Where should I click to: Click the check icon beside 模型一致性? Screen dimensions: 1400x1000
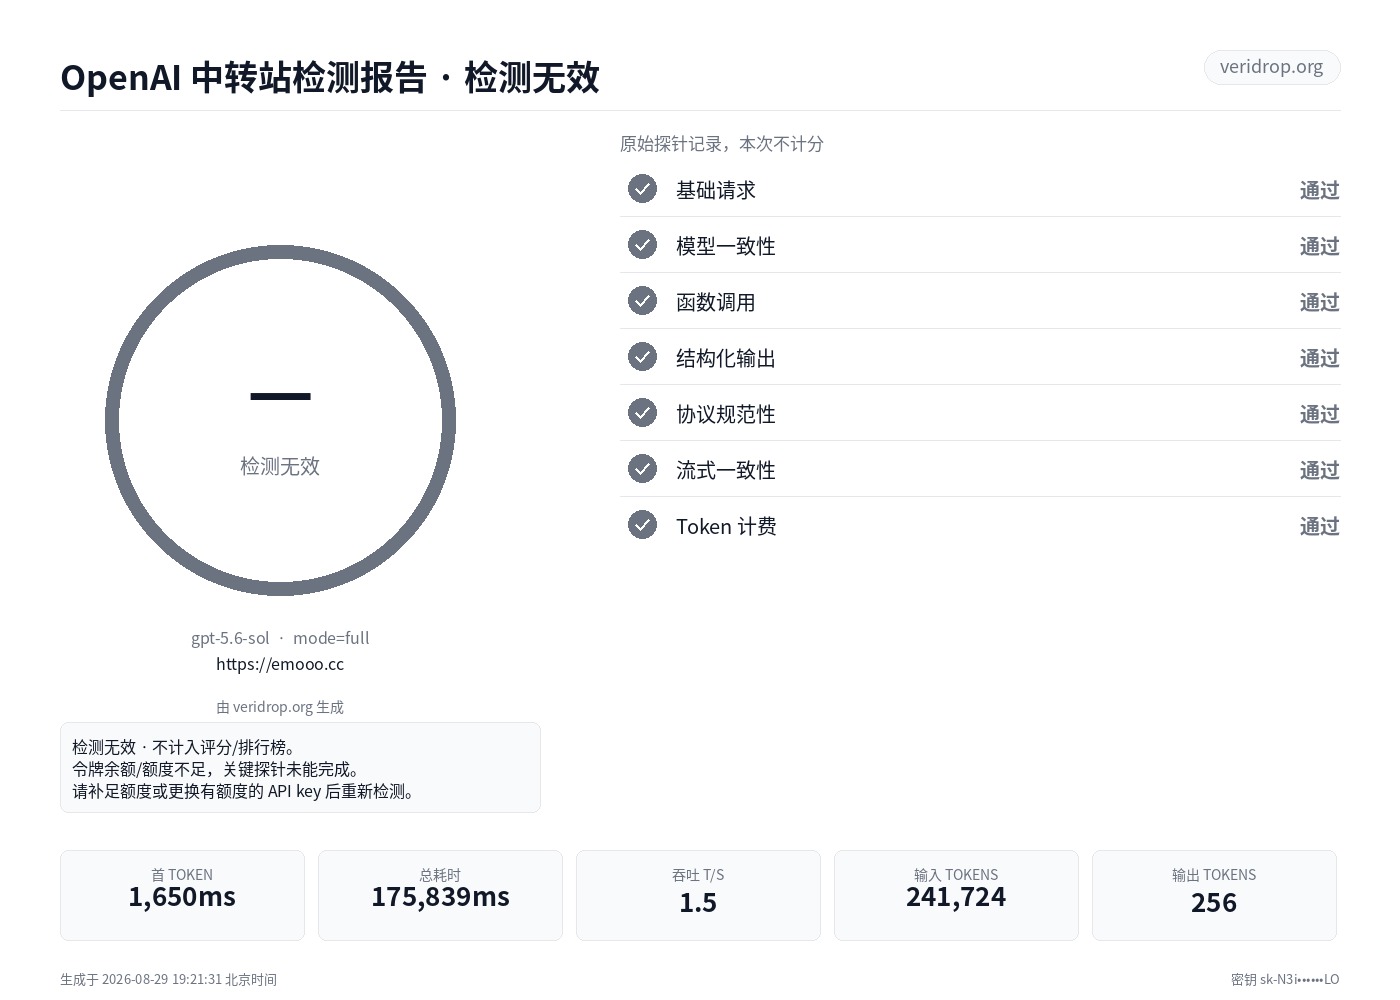[x=642, y=245]
